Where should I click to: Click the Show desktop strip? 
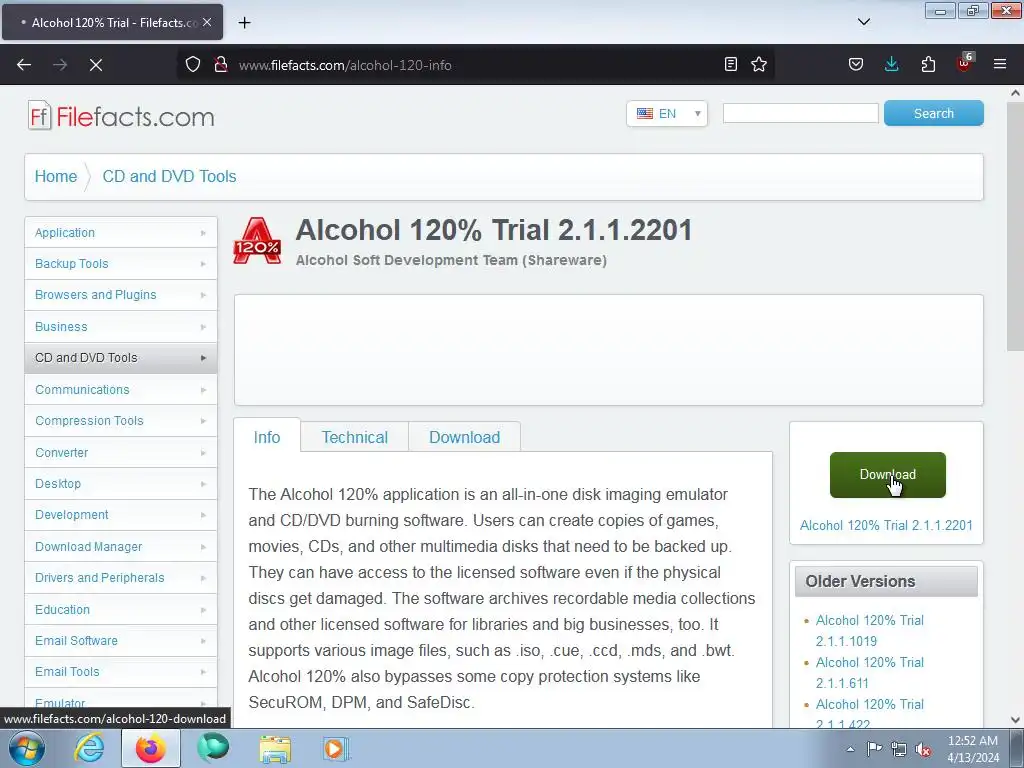coord(1017,748)
